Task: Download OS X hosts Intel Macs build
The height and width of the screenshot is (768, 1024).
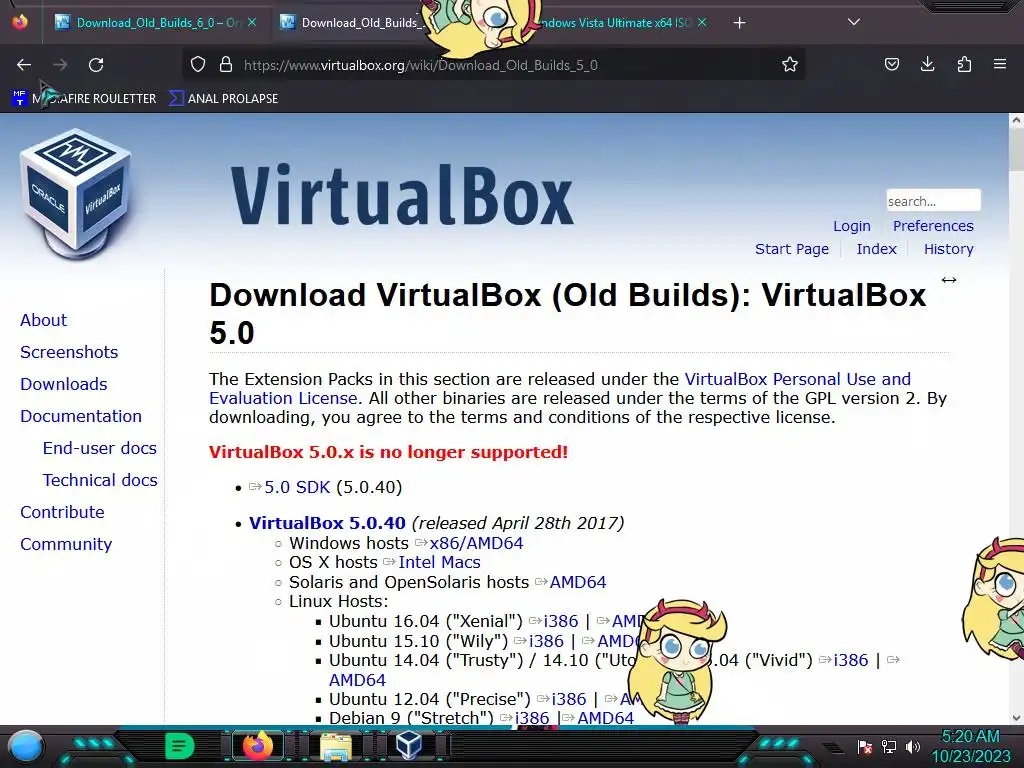Action: point(440,562)
